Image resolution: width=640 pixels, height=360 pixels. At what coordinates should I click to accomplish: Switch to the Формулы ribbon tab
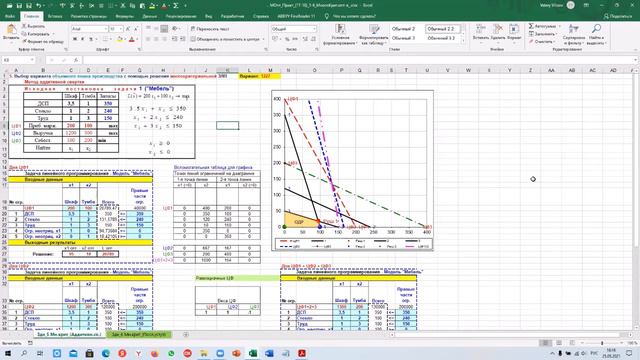point(124,16)
